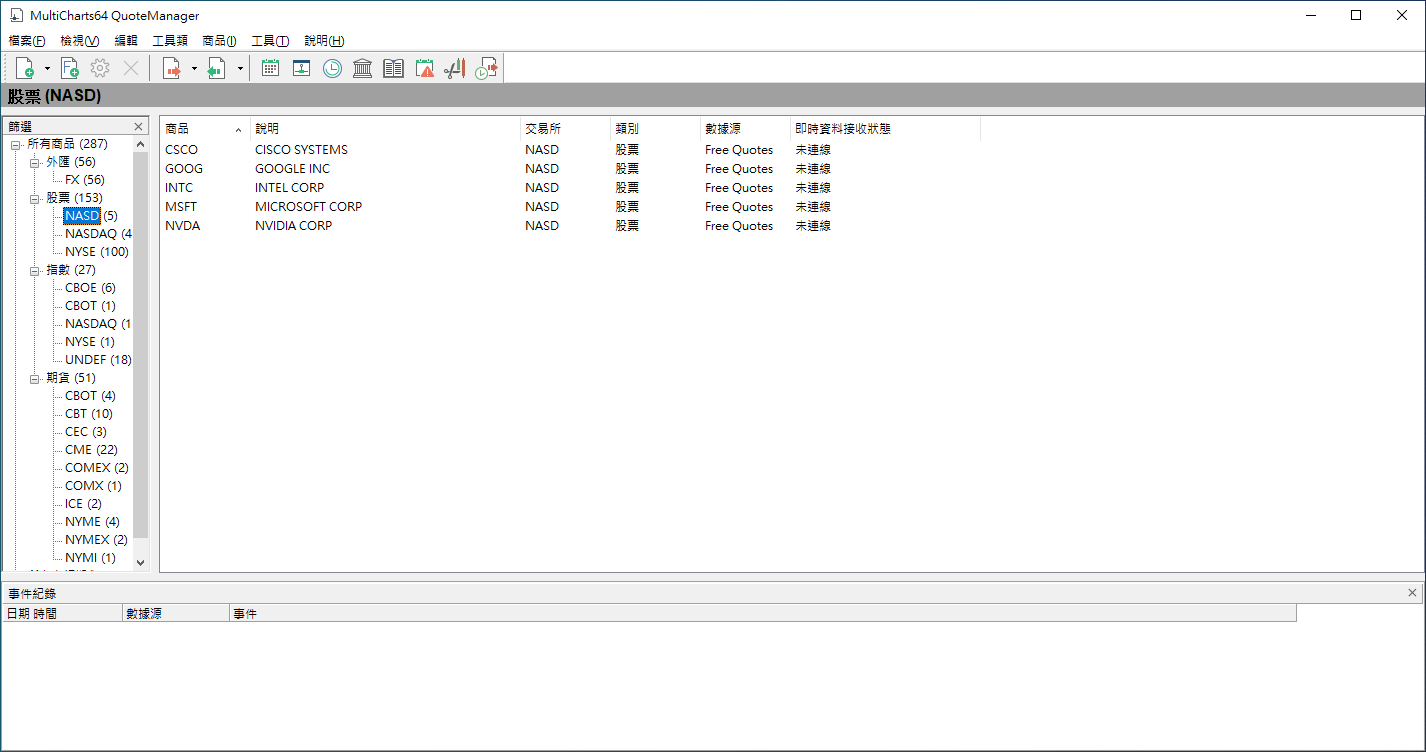Close the 篩選 filter panel

pos(139,126)
